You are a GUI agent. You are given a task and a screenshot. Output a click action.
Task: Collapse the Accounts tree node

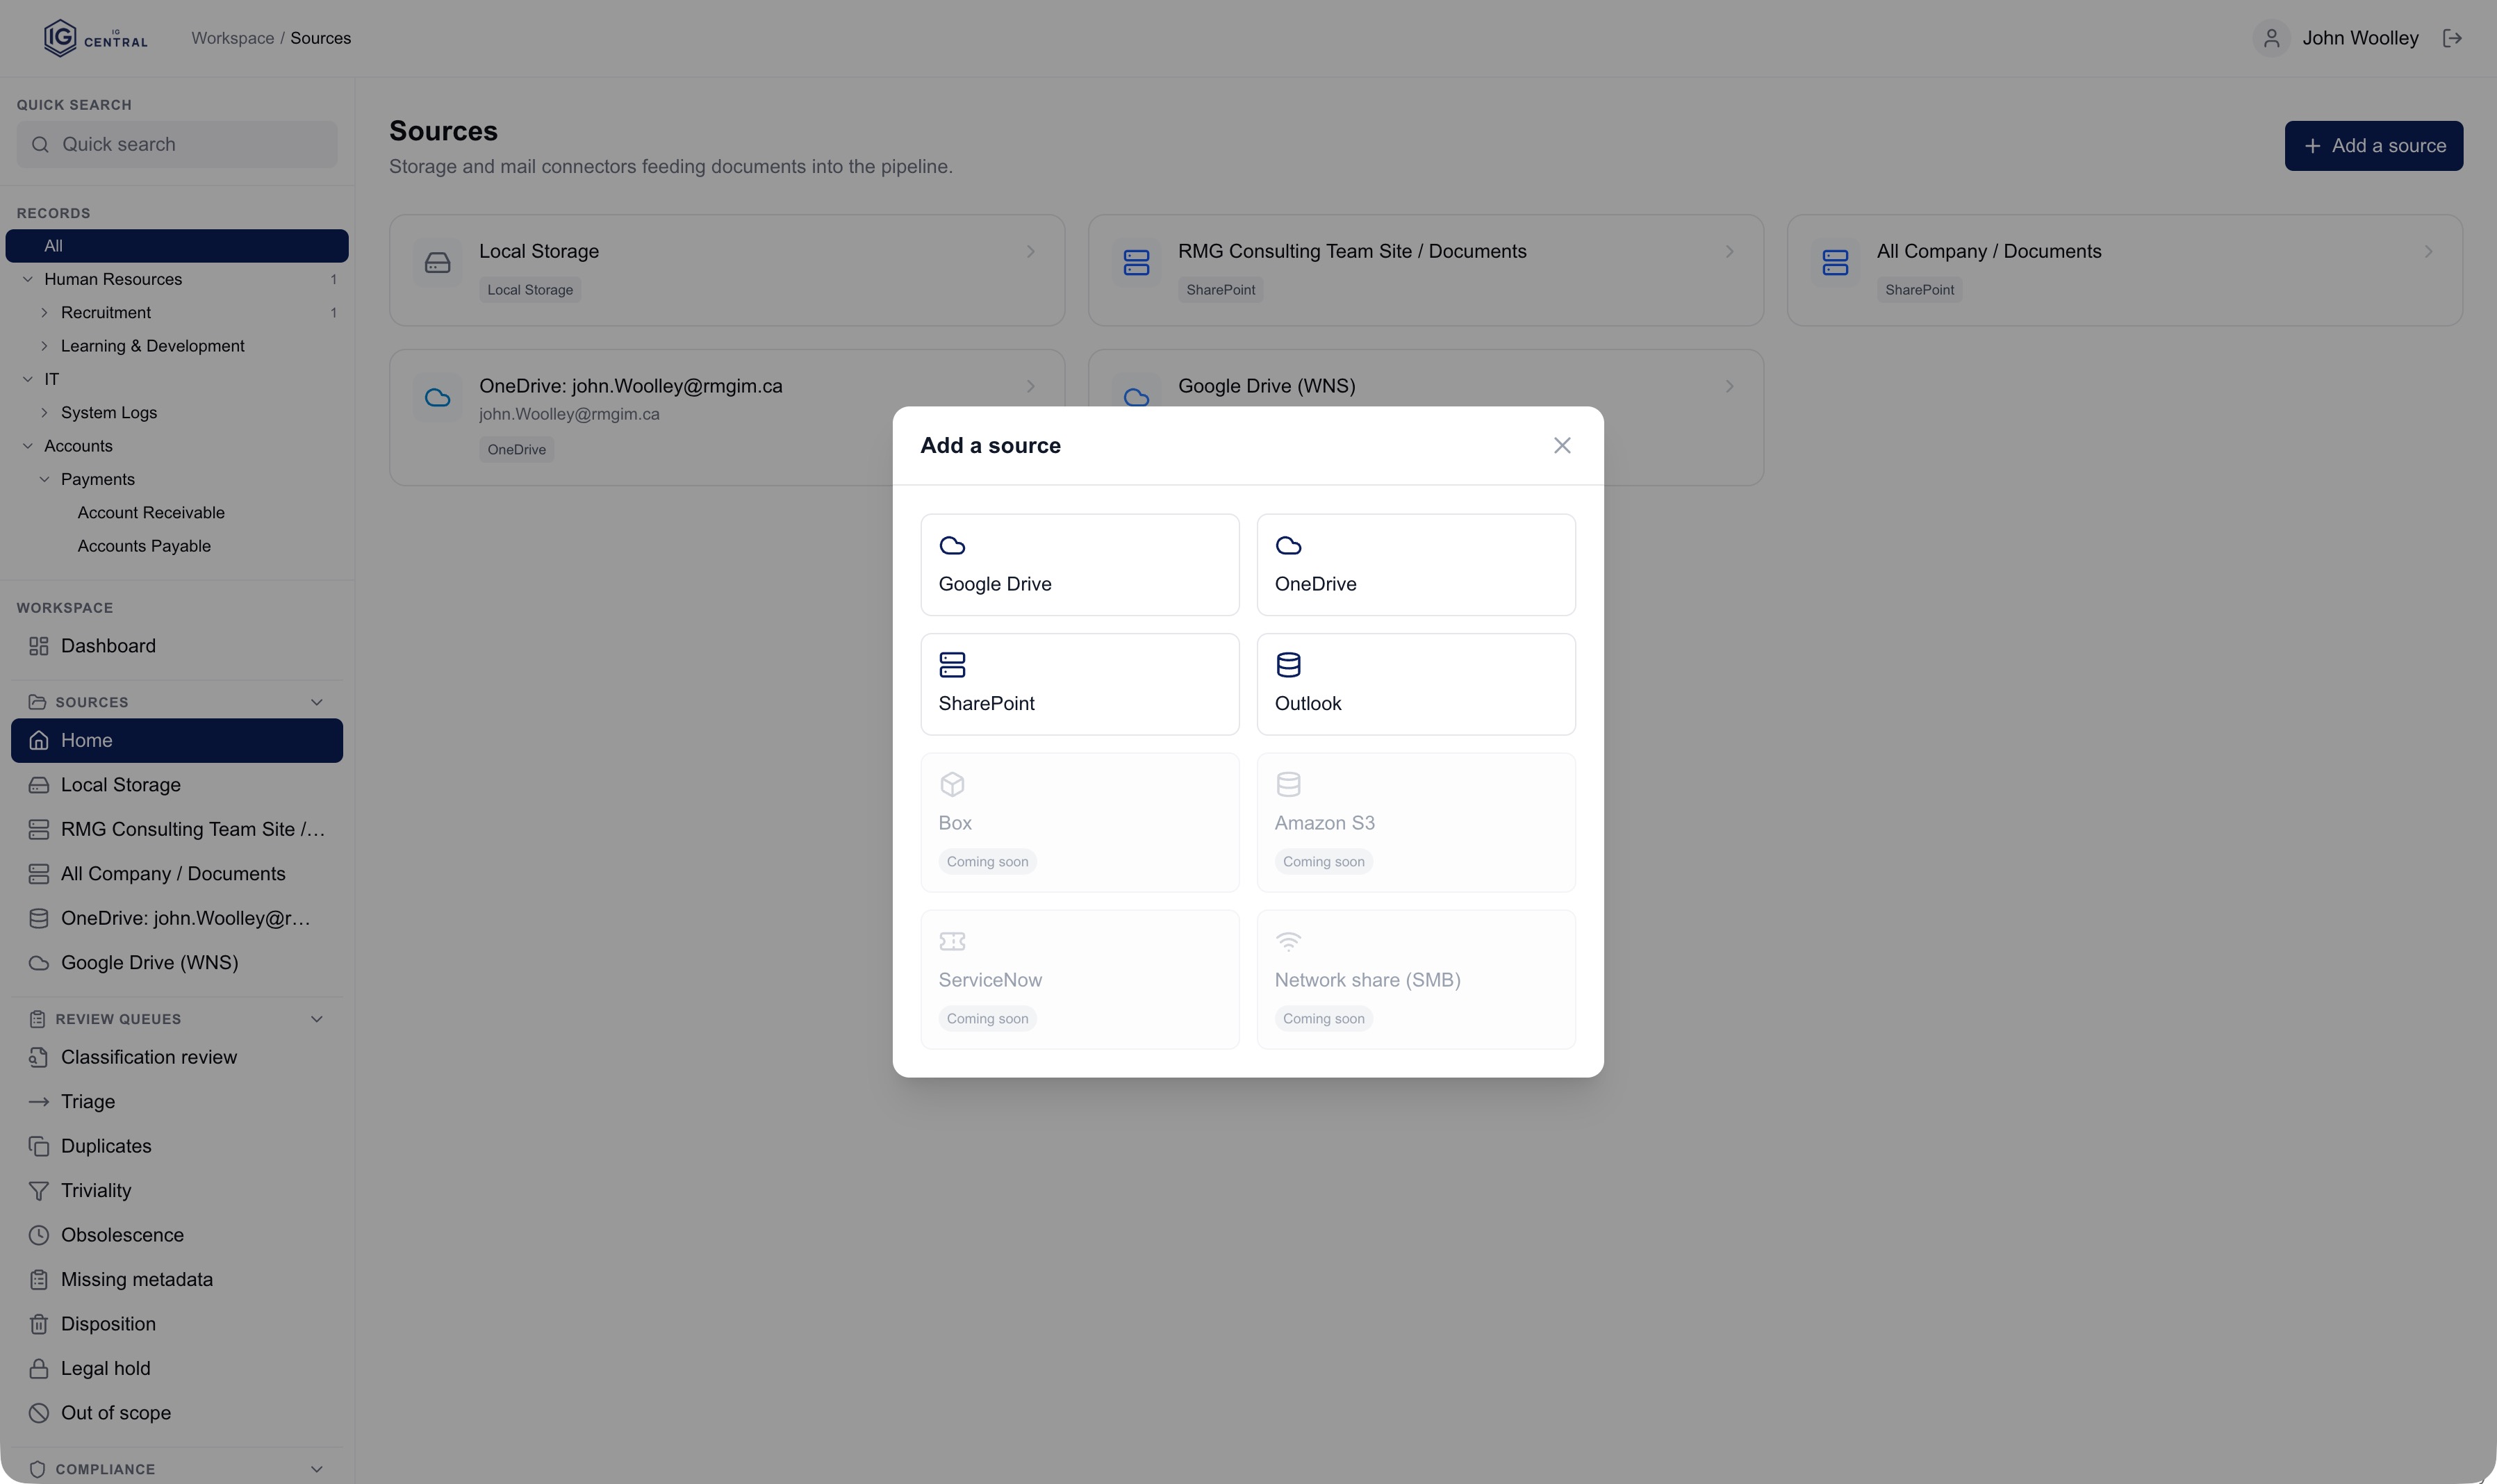[x=28, y=446]
